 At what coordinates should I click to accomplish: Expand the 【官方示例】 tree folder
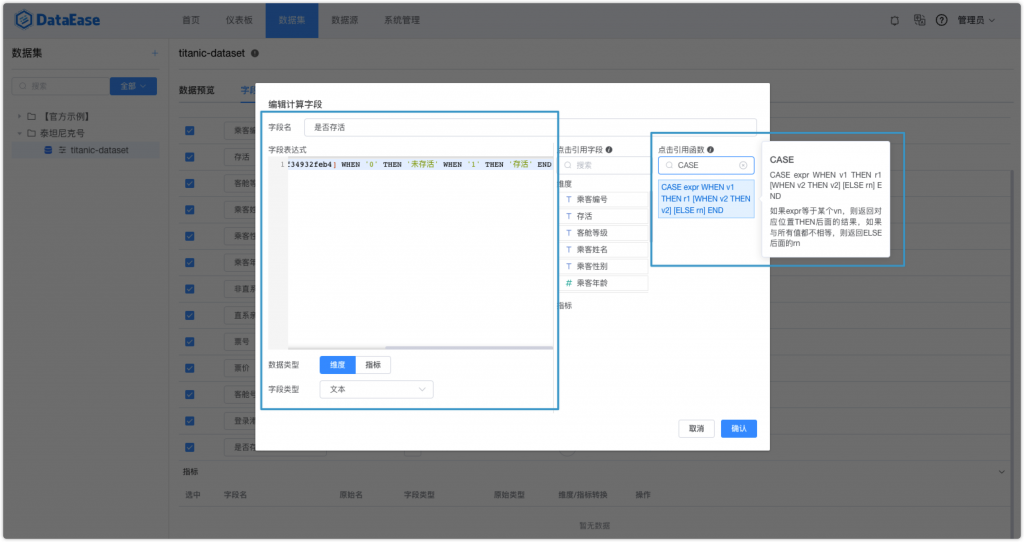click(x=19, y=116)
